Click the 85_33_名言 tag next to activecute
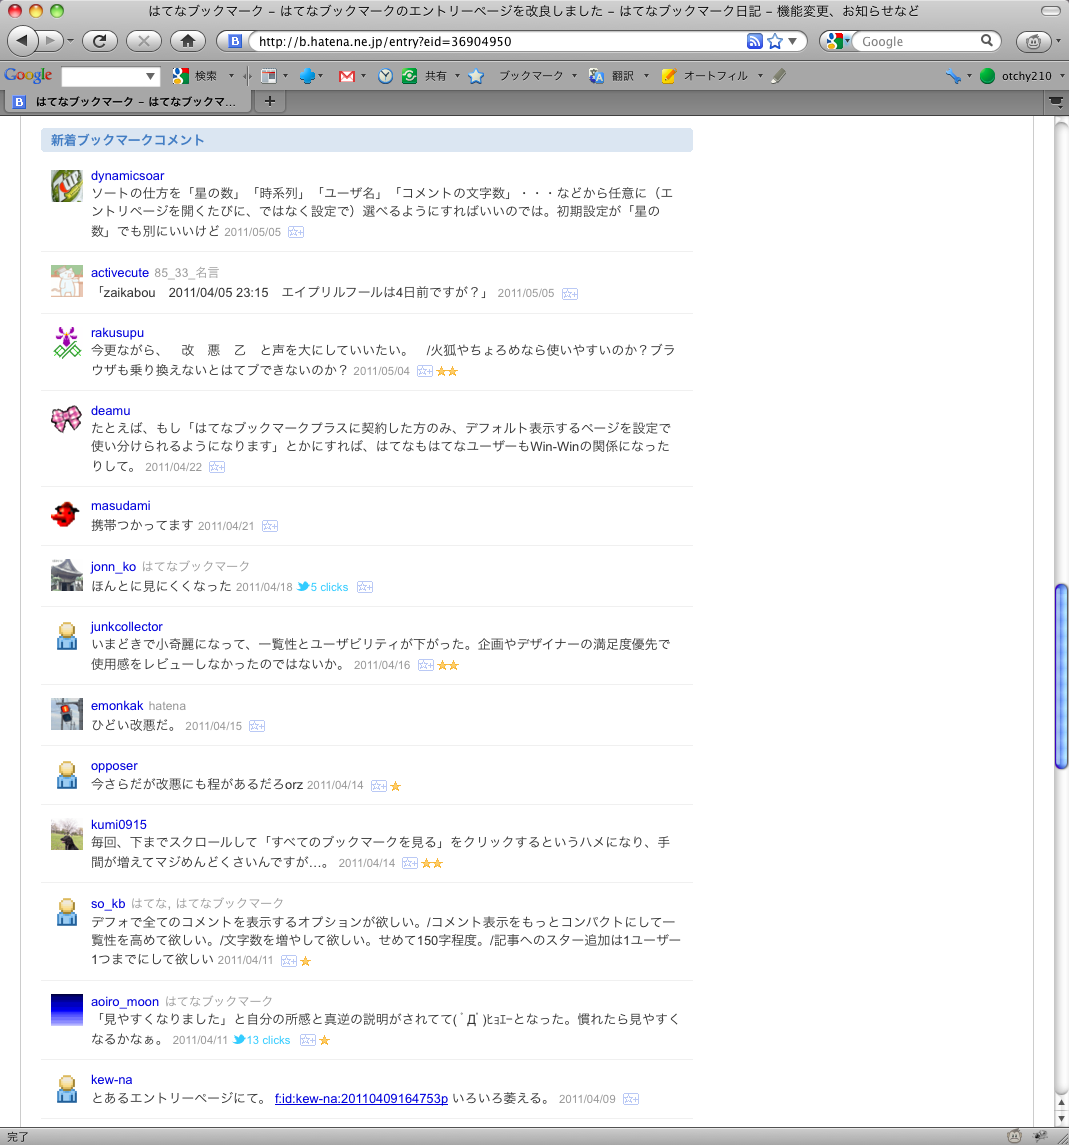This screenshot has width=1069, height=1145. (x=186, y=273)
